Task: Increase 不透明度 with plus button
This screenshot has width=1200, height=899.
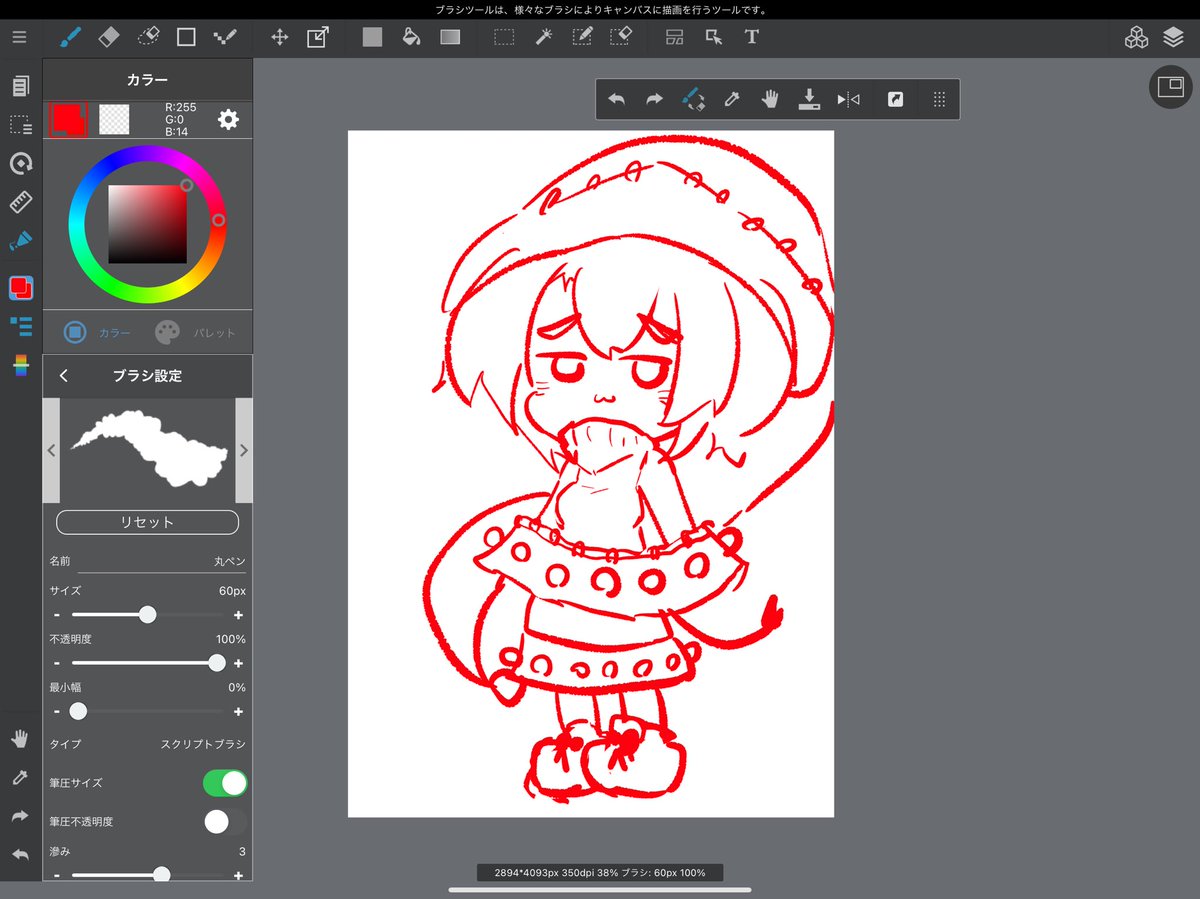Action: [x=238, y=663]
